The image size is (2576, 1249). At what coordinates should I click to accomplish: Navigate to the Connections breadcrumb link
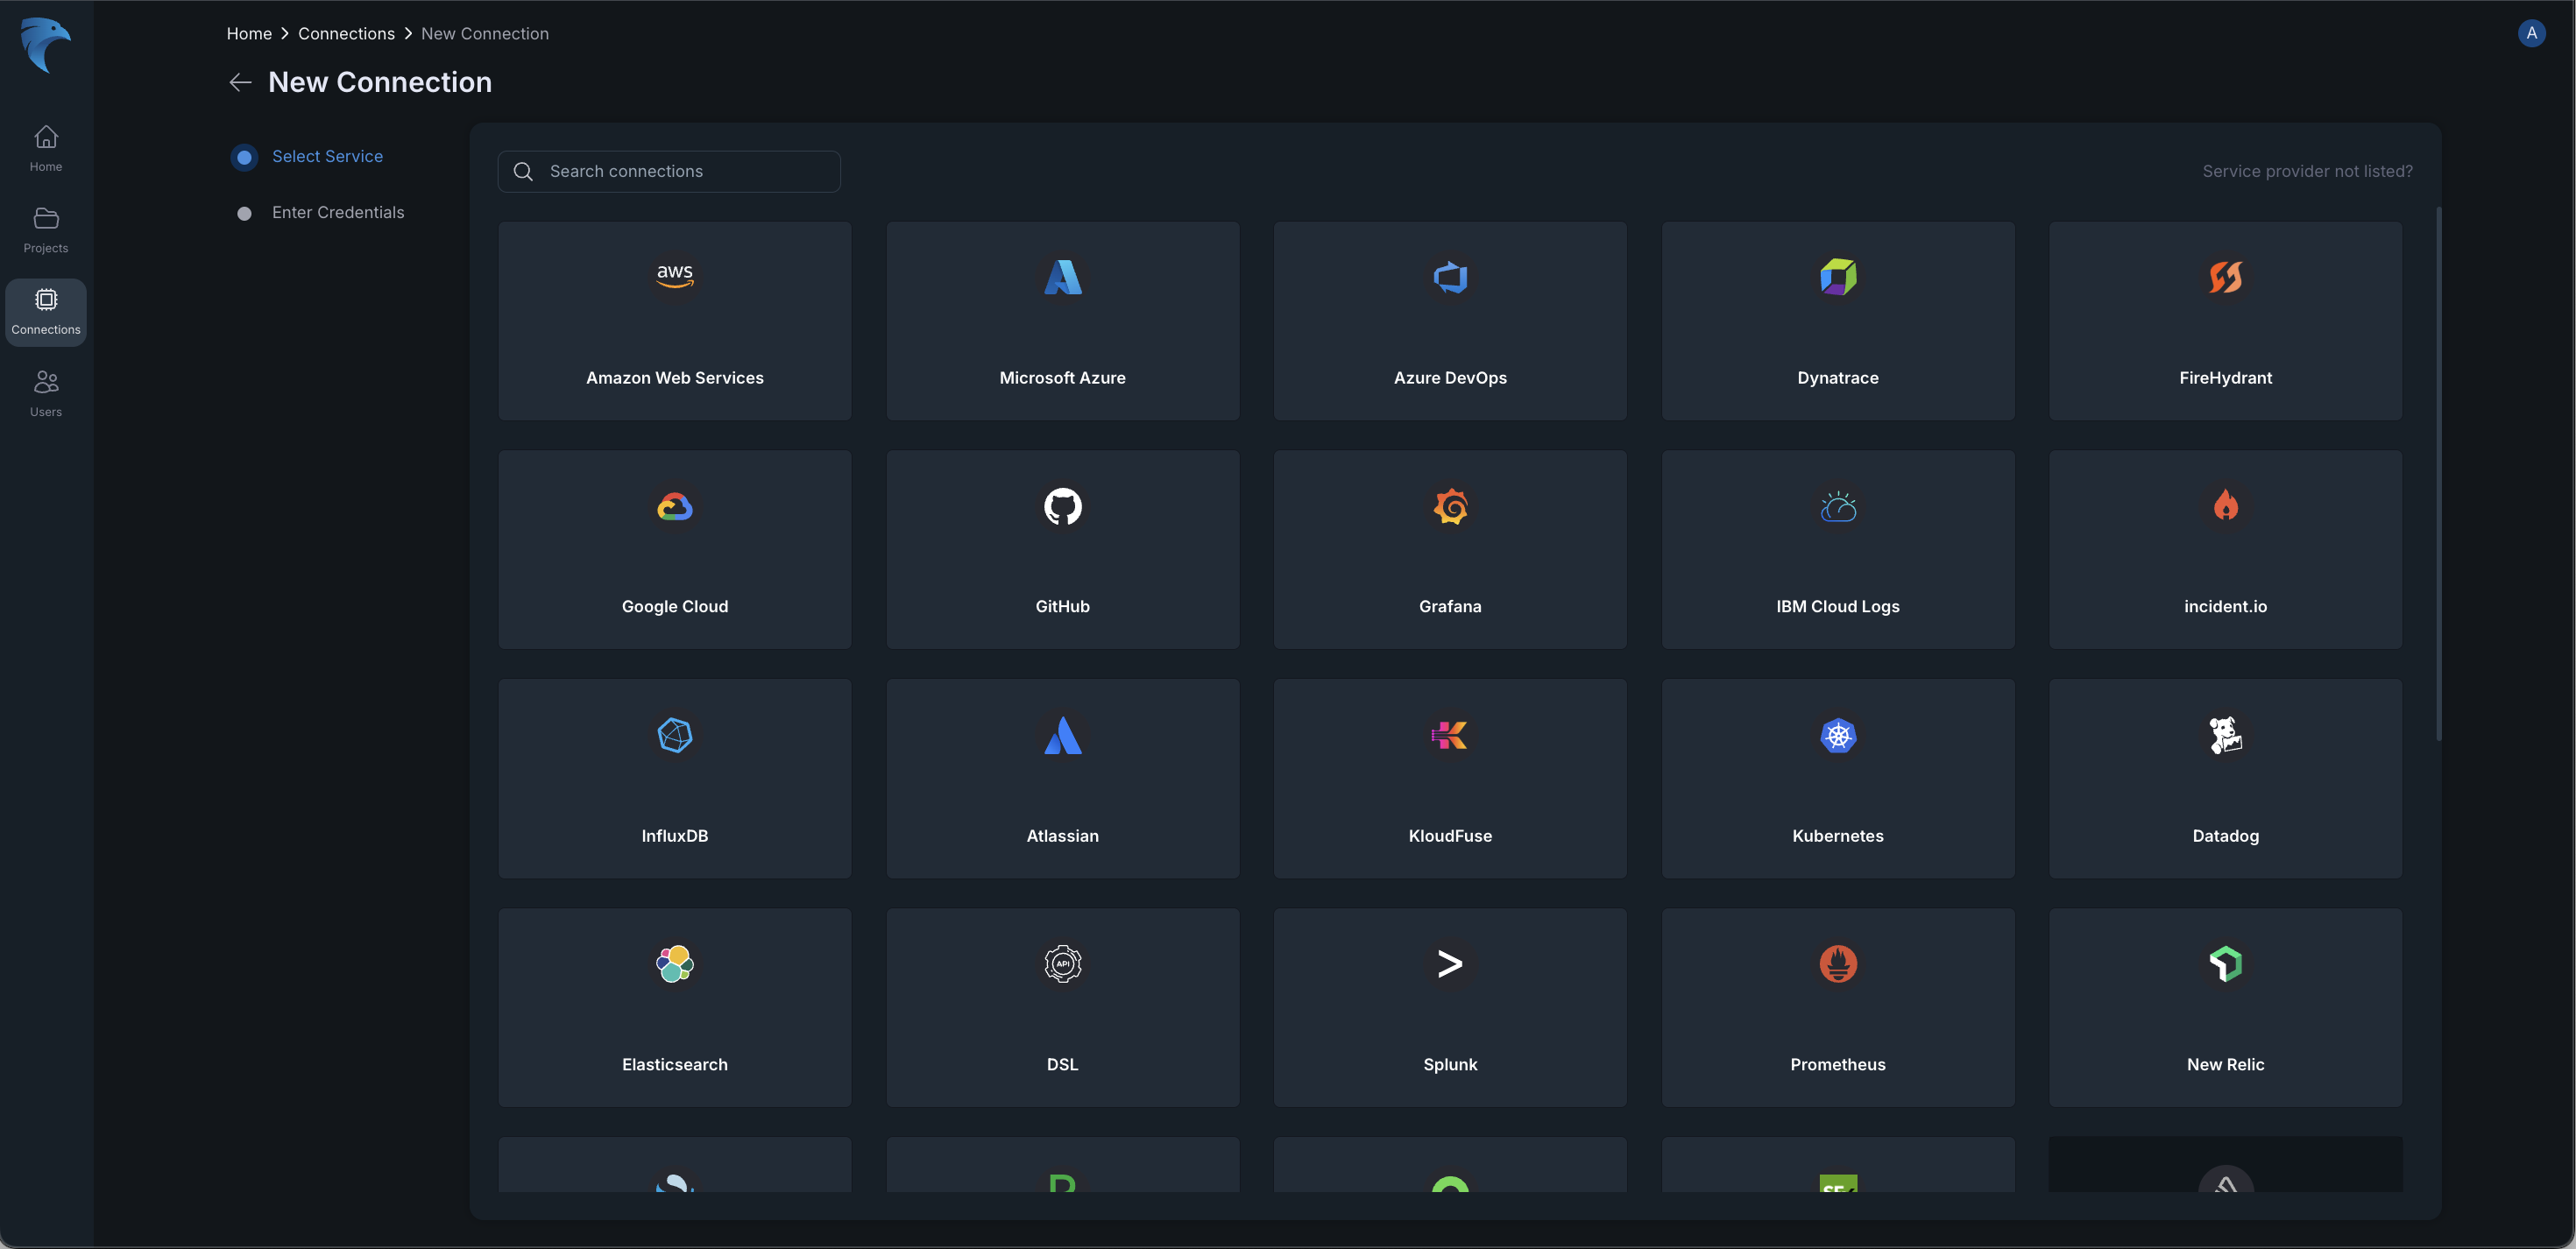coord(346,34)
